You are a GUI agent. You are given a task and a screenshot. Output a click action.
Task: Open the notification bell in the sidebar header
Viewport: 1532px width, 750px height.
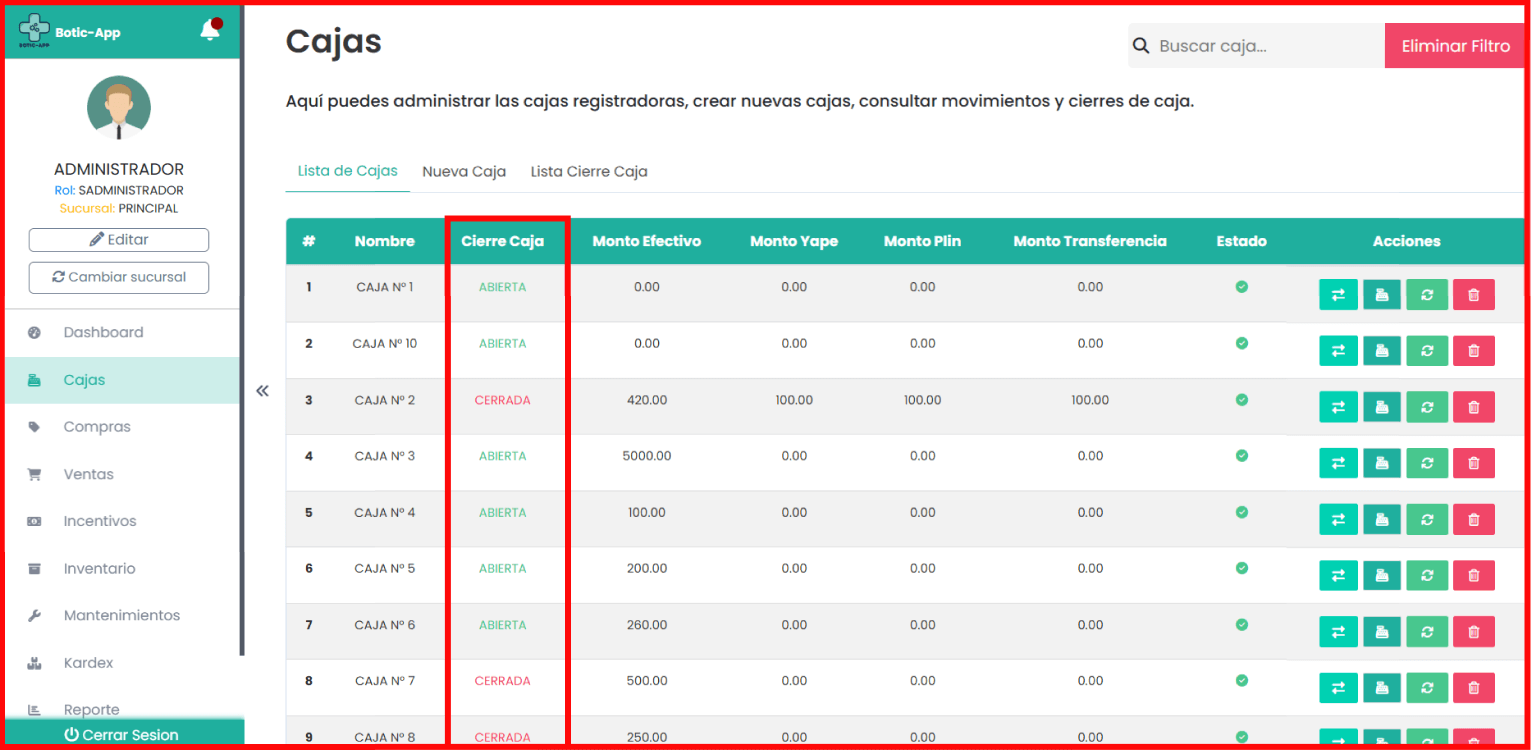pyautogui.click(x=210, y=30)
